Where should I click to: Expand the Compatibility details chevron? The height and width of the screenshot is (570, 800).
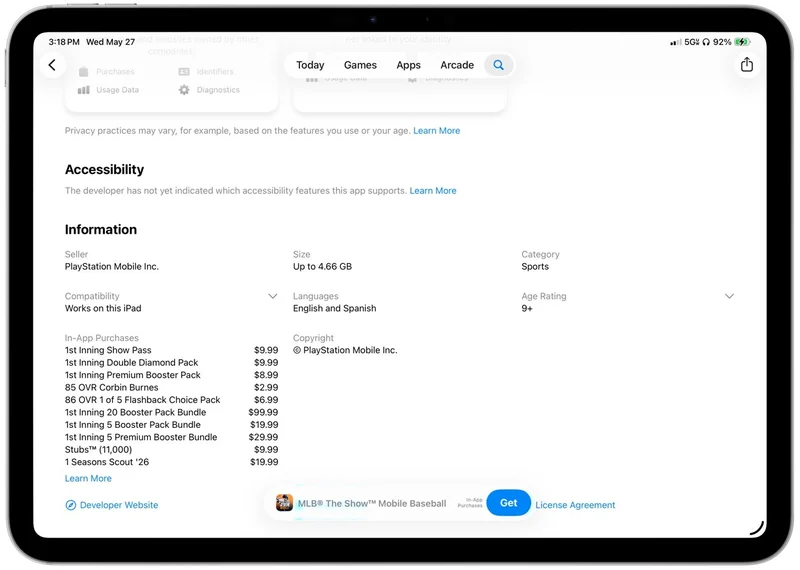click(x=272, y=296)
